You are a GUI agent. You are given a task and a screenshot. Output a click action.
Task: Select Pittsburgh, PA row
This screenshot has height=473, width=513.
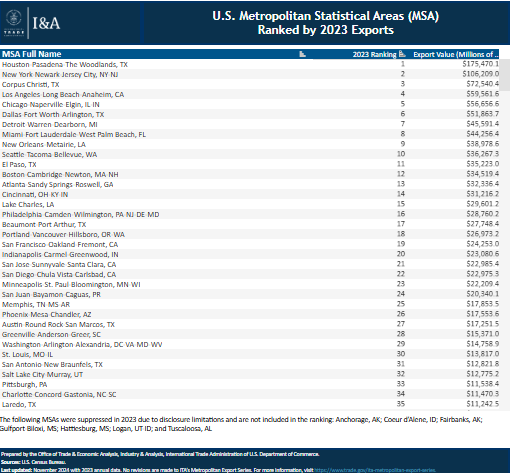click(x=250, y=384)
